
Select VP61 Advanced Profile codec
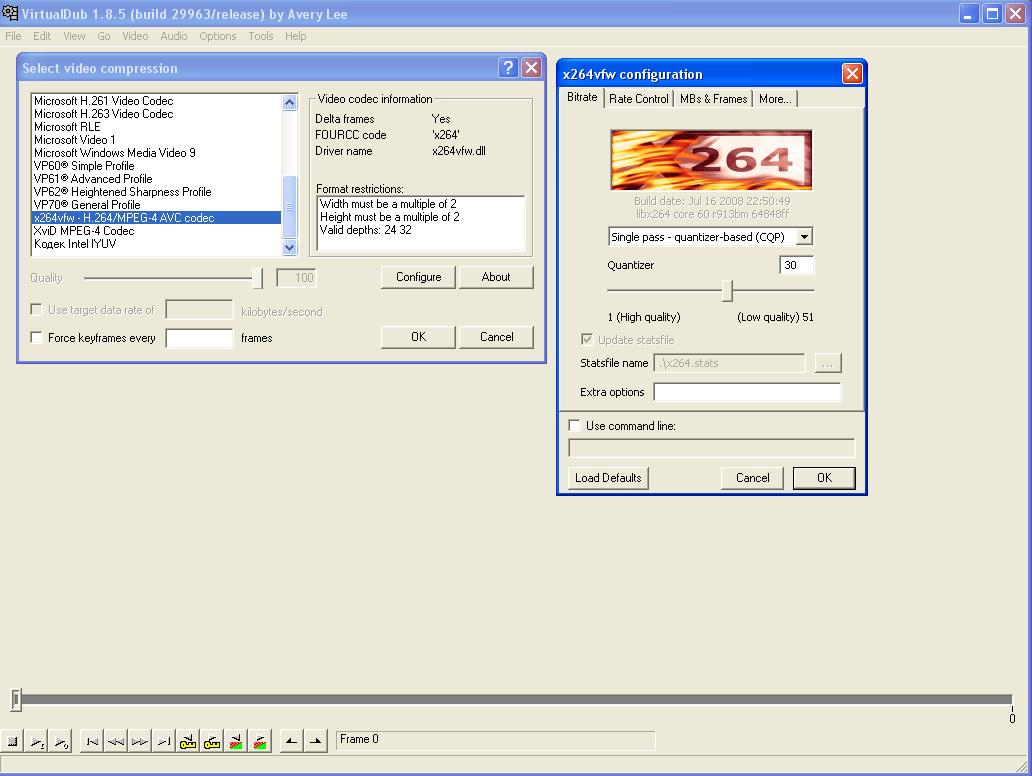pos(157,178)
